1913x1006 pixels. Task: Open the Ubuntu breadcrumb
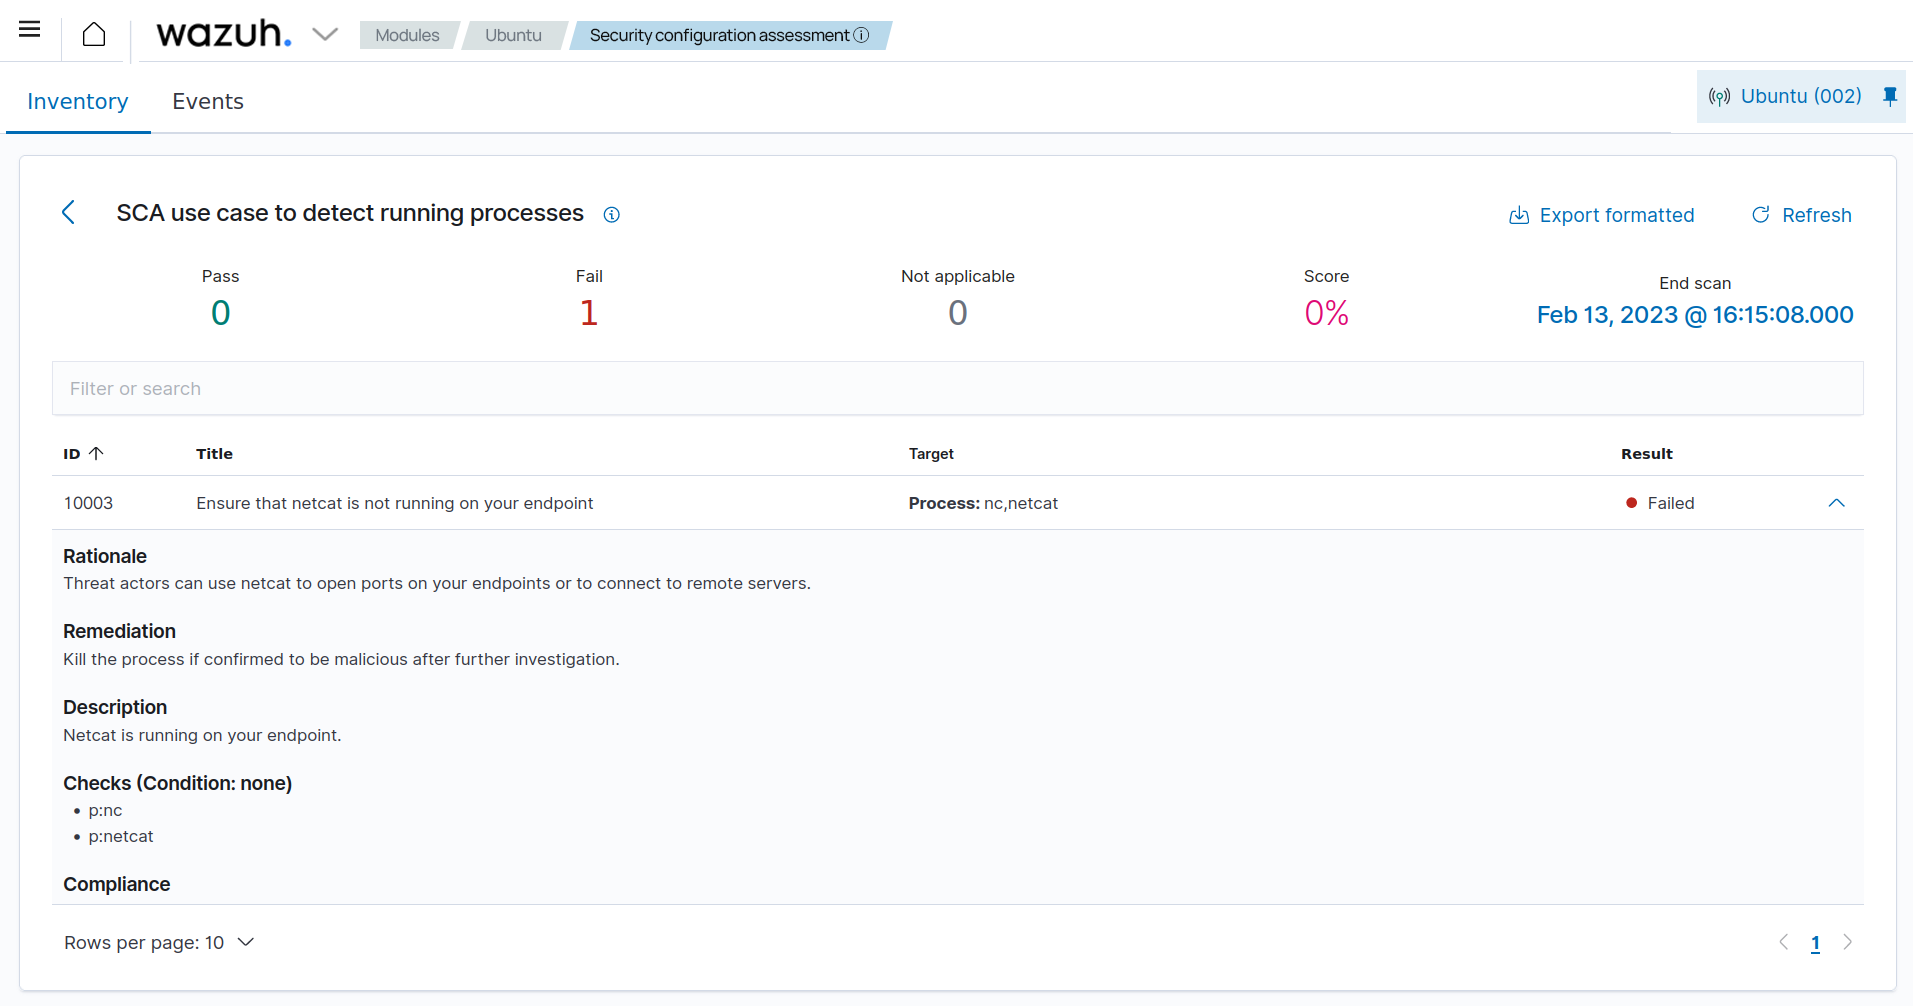pos(513,35)
